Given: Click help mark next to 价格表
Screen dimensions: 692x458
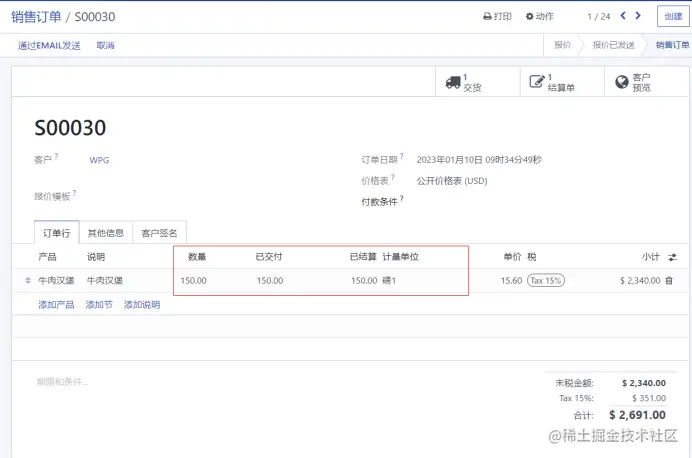Looking at the screenshot, I should (393, 177).
